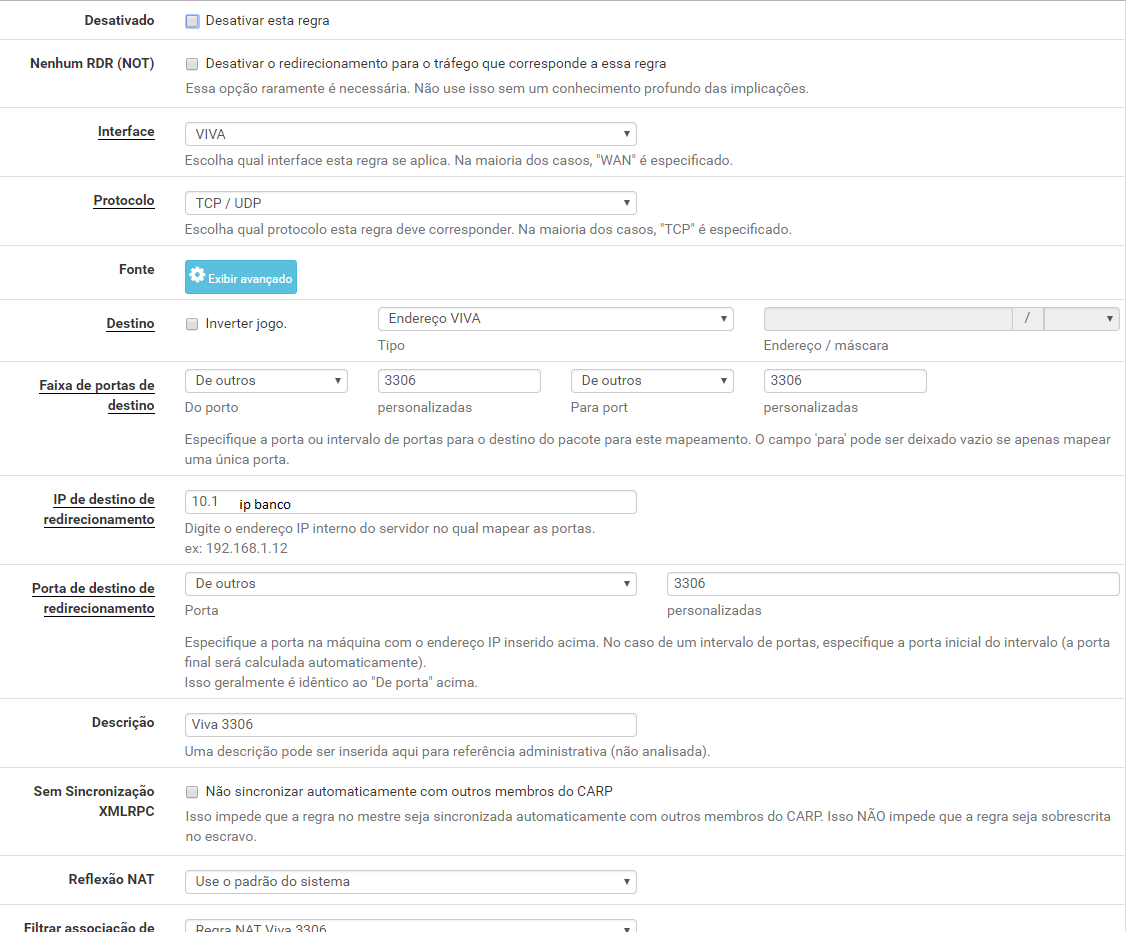
Task: Enable the 'Desativar esta regra' checkbox
Action: click(192, 21)
